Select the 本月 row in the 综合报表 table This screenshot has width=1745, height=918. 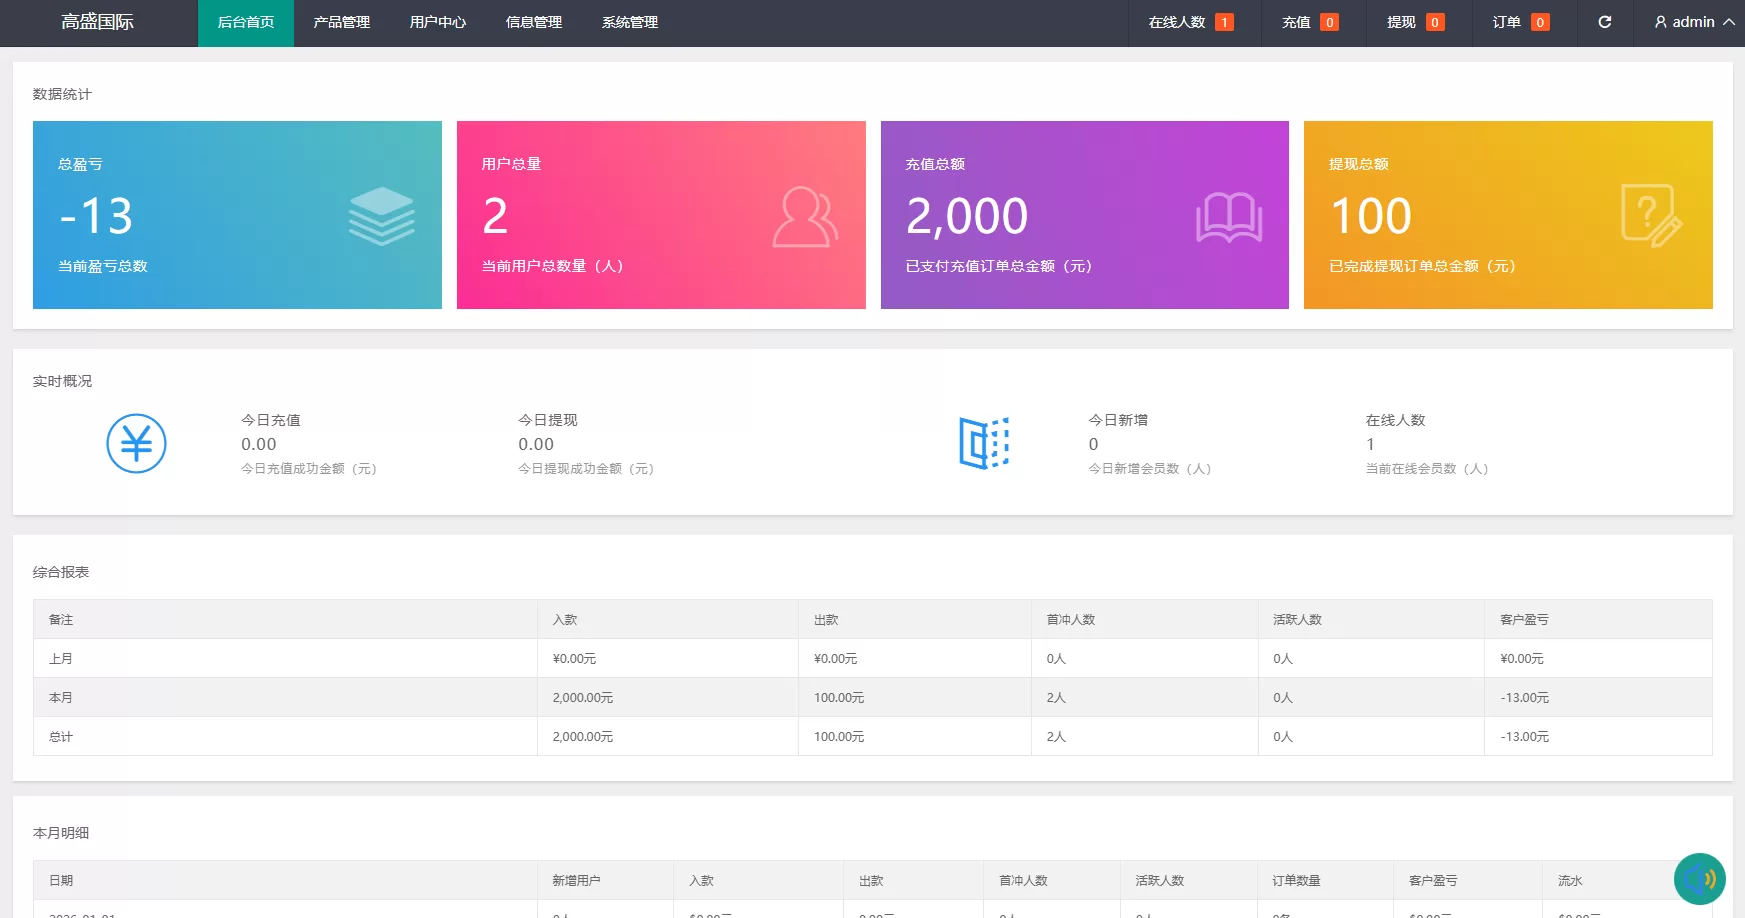(x=284, y=697)
